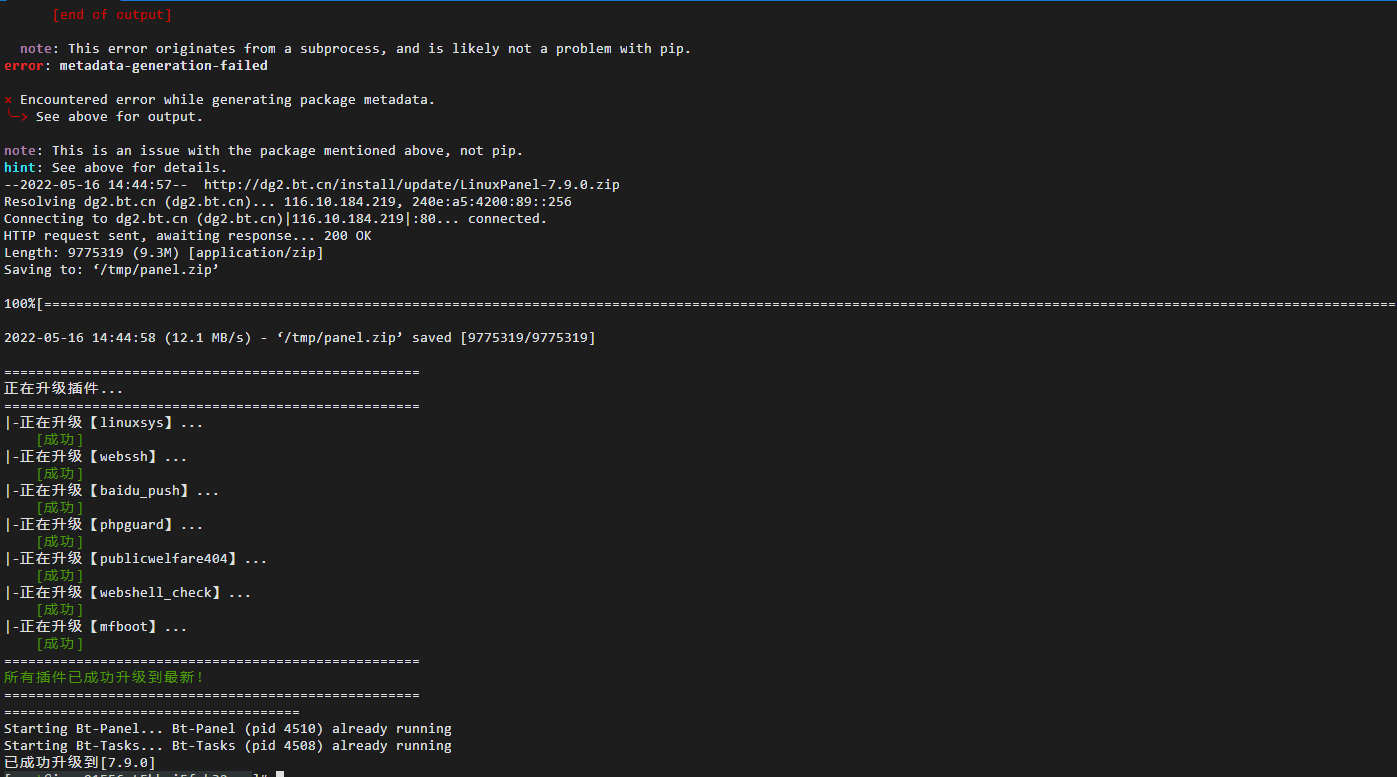Click the 100% download progress bar

pyautogui.click(x=700, y=304)
